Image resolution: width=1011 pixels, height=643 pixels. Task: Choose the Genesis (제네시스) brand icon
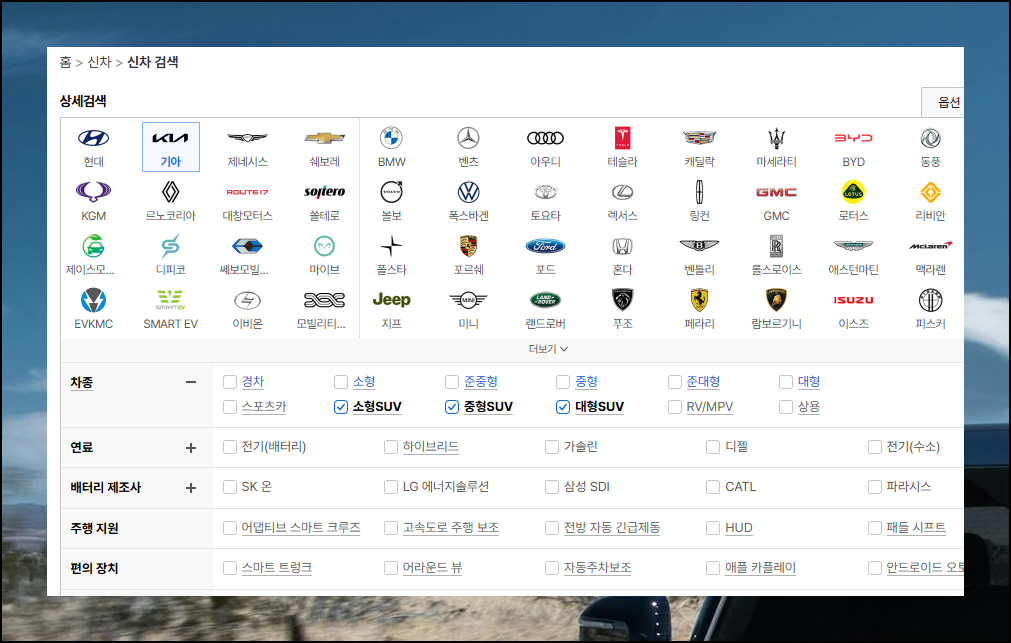(248, 138)
